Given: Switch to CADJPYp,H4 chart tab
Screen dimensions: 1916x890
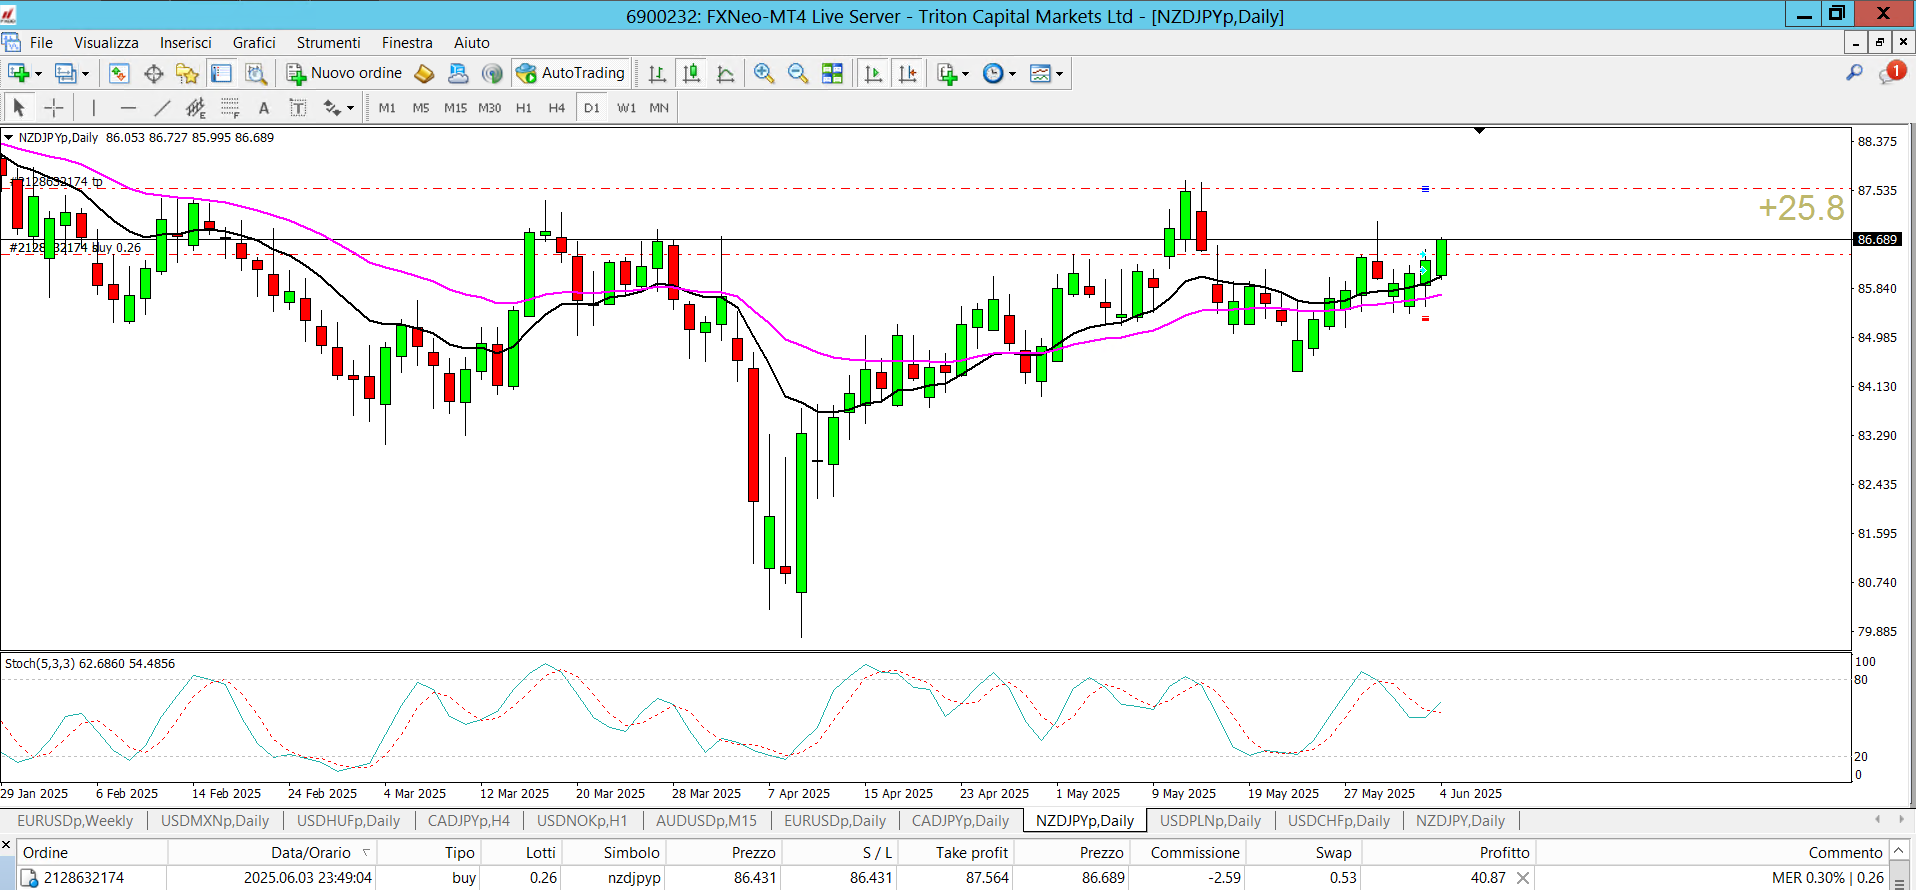Looking at the screenshot, I should pos(469,820).
